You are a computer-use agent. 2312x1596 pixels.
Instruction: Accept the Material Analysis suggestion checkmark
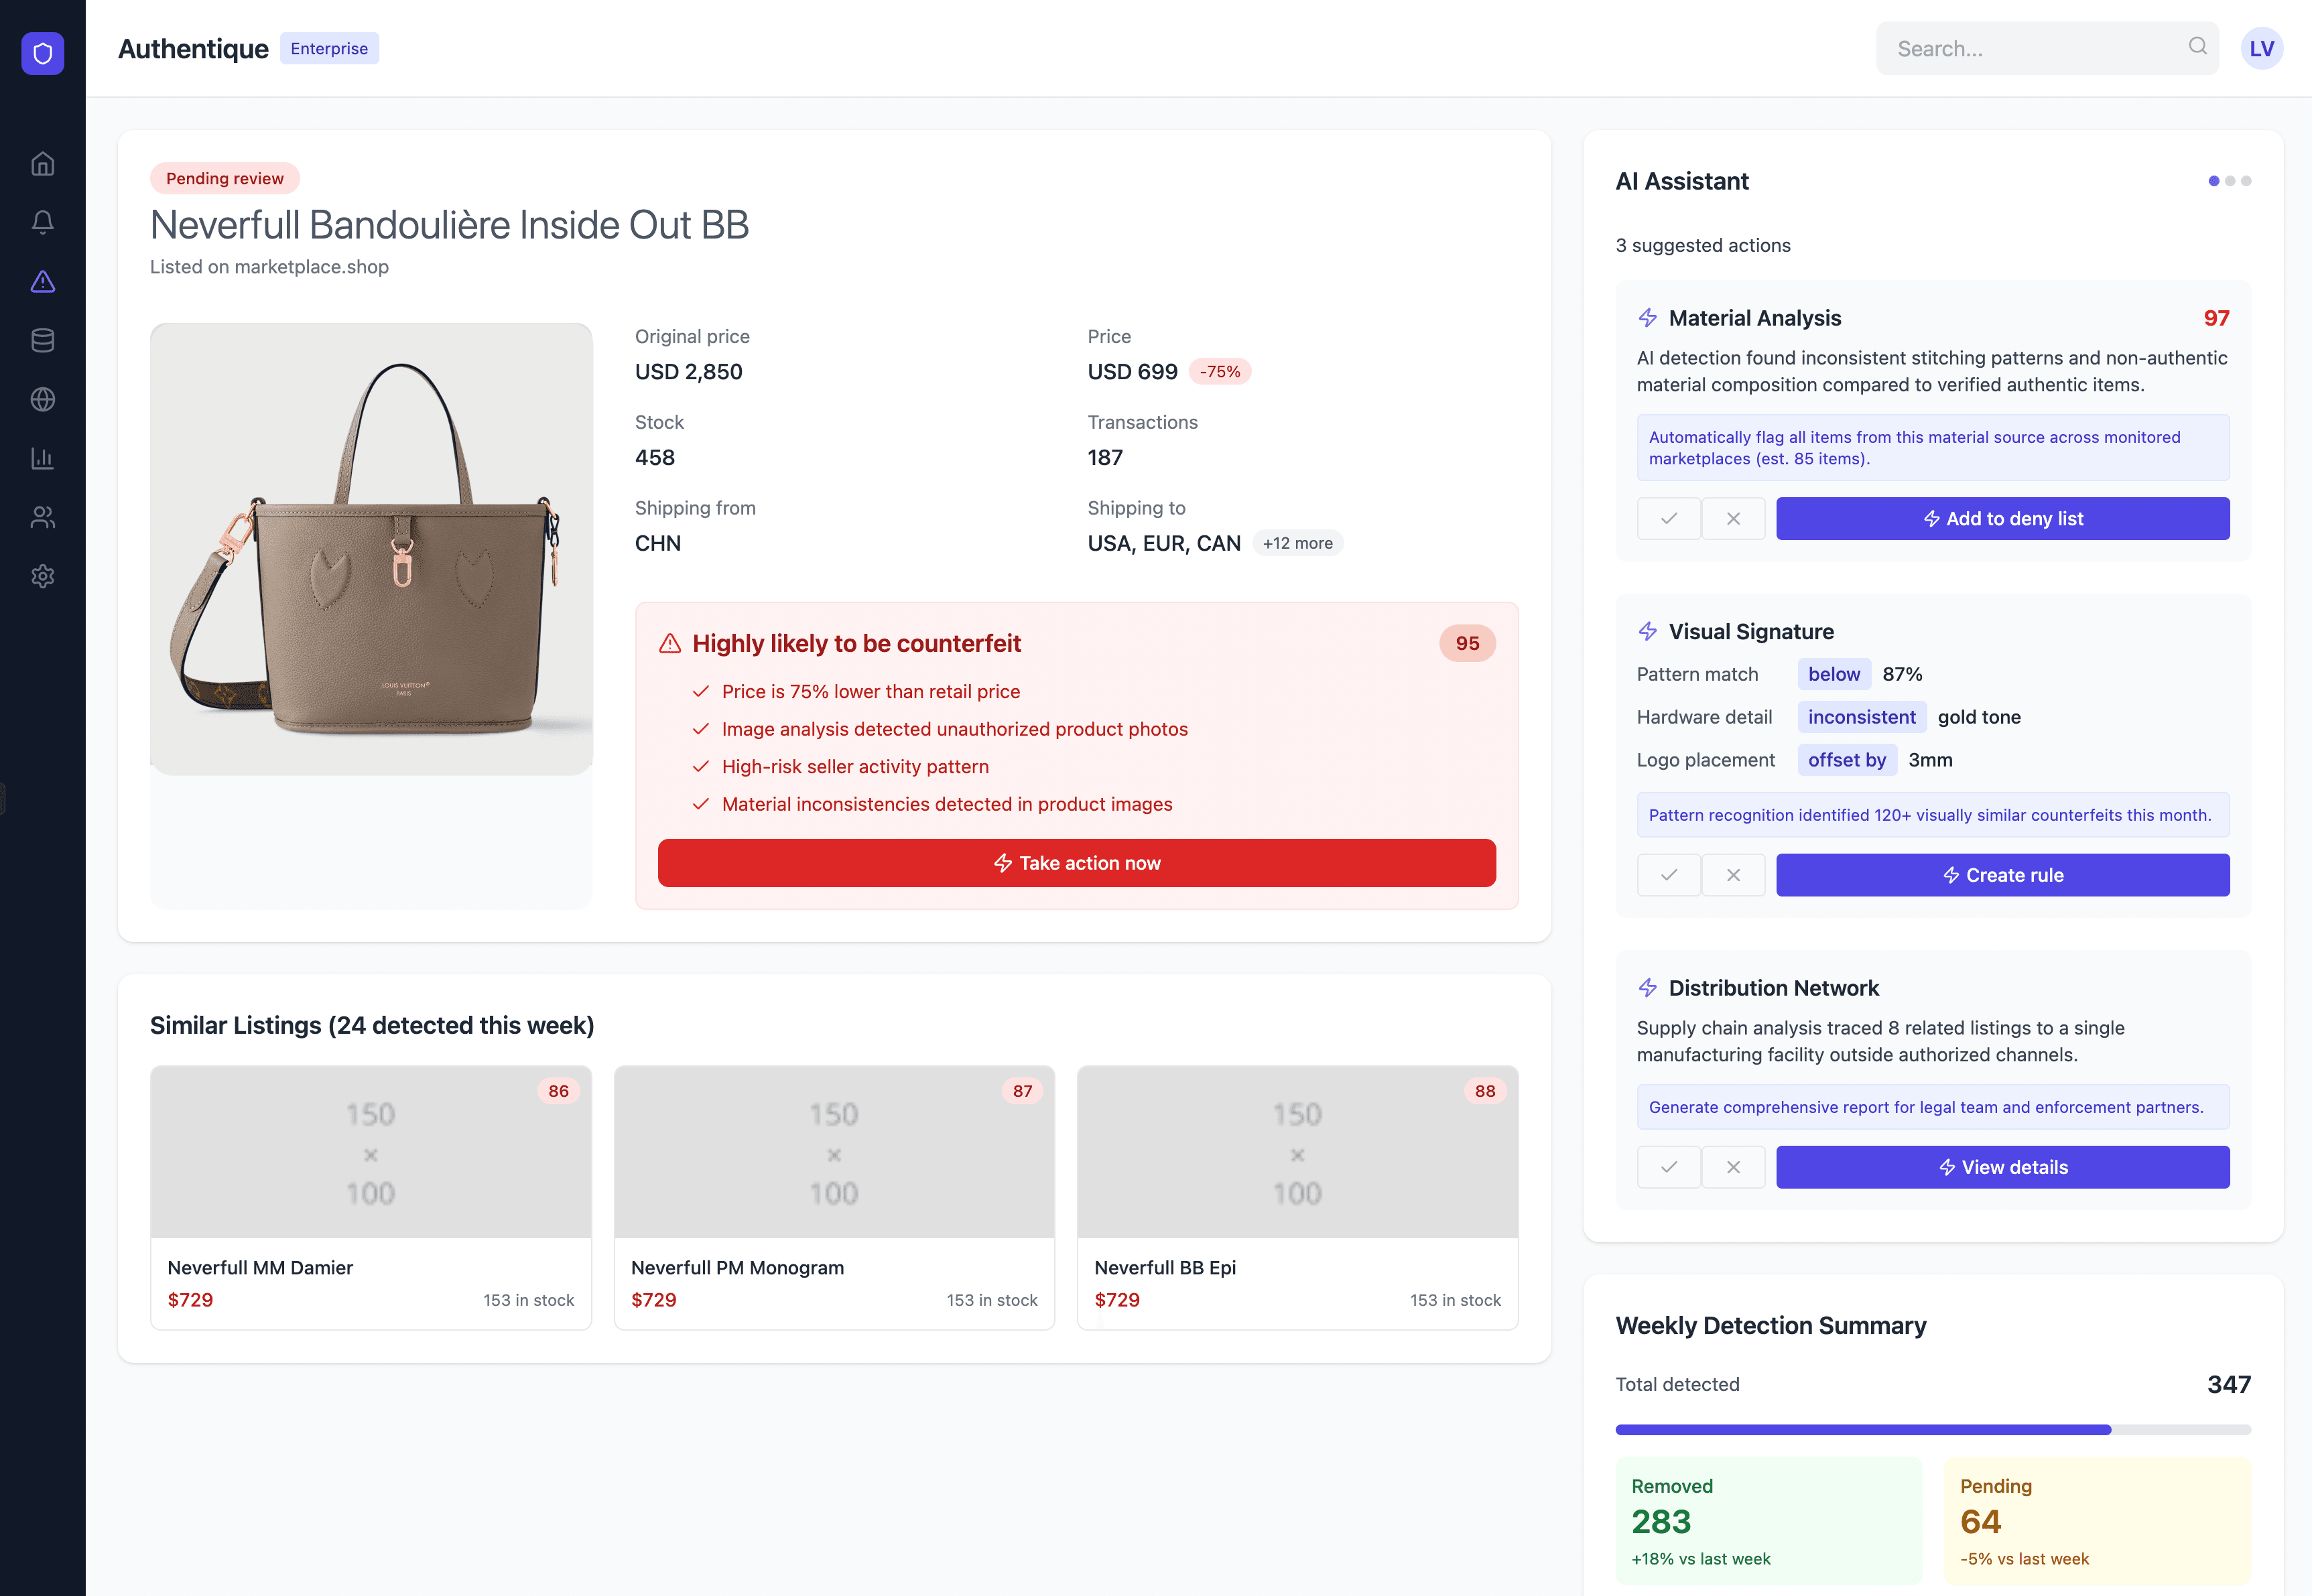[1669, 519]
